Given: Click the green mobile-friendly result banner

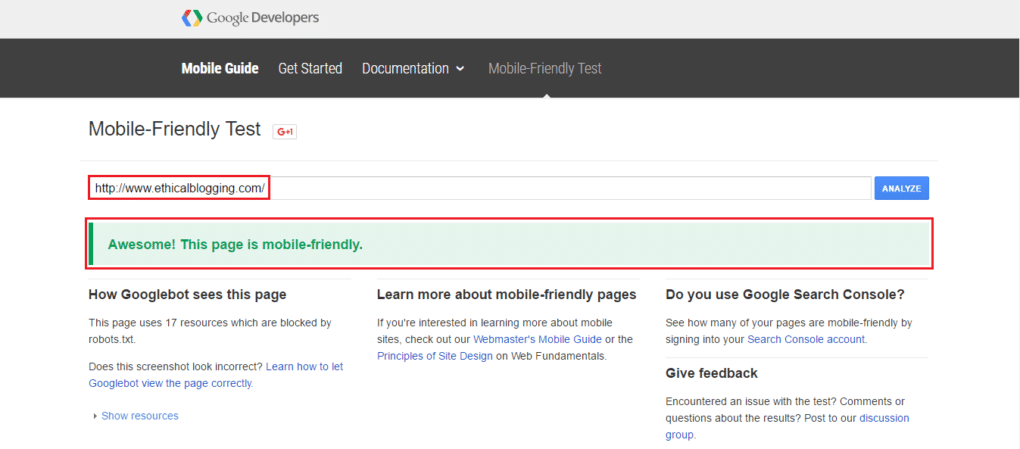Looking at the screenshot, I should point(510,244).
